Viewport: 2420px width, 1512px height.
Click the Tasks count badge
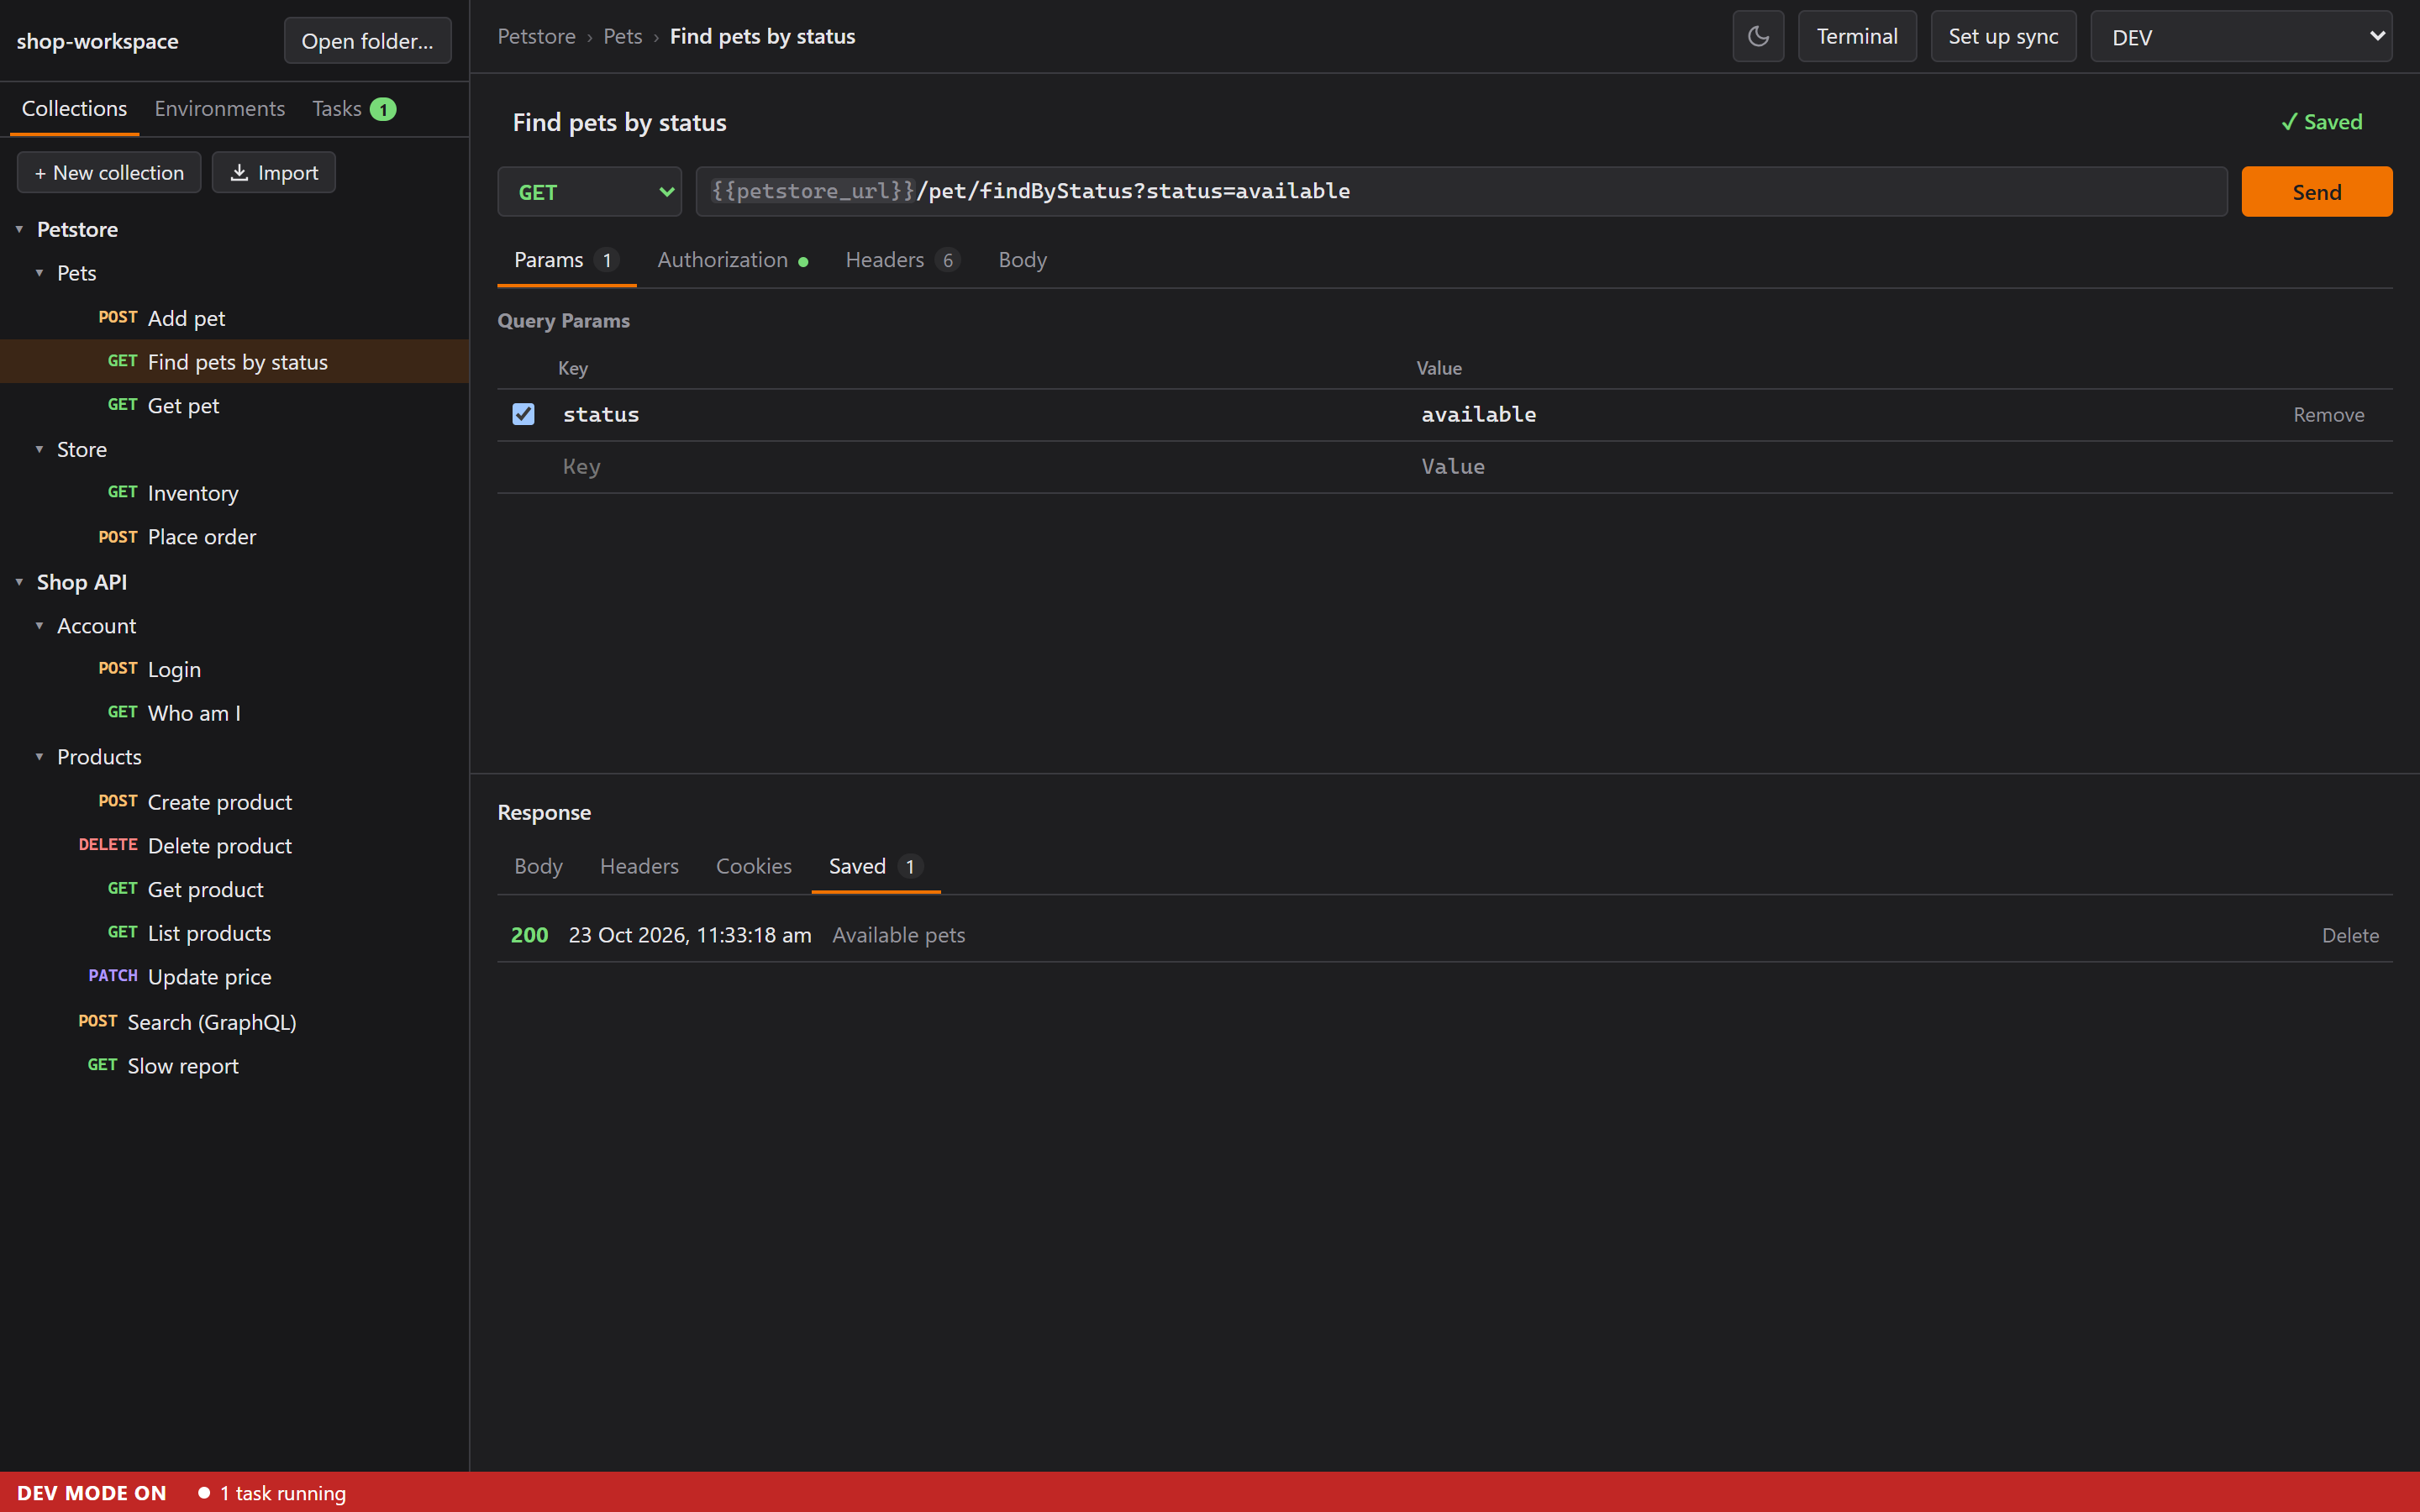click(383, 109)
